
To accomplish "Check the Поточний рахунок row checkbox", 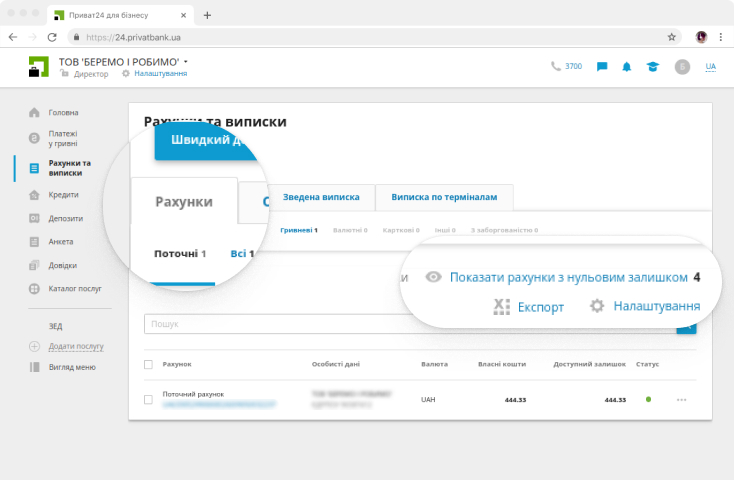I will coord(148,399).
